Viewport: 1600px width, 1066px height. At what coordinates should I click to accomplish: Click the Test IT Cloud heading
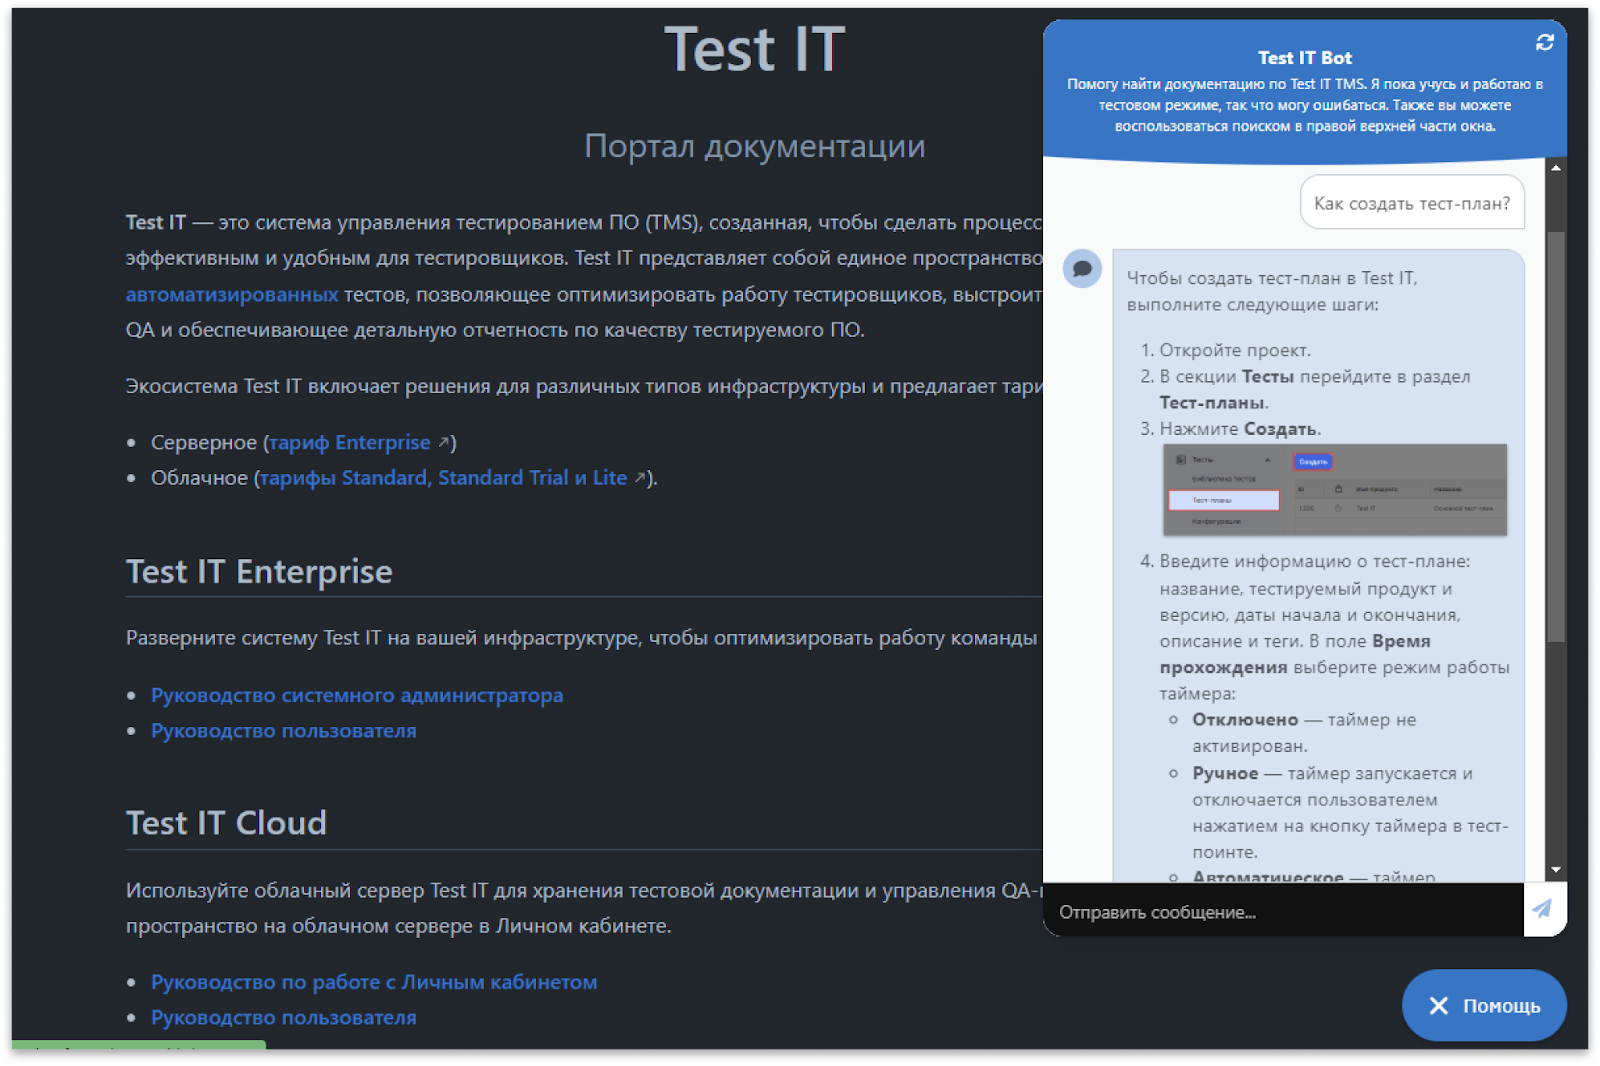226,823
